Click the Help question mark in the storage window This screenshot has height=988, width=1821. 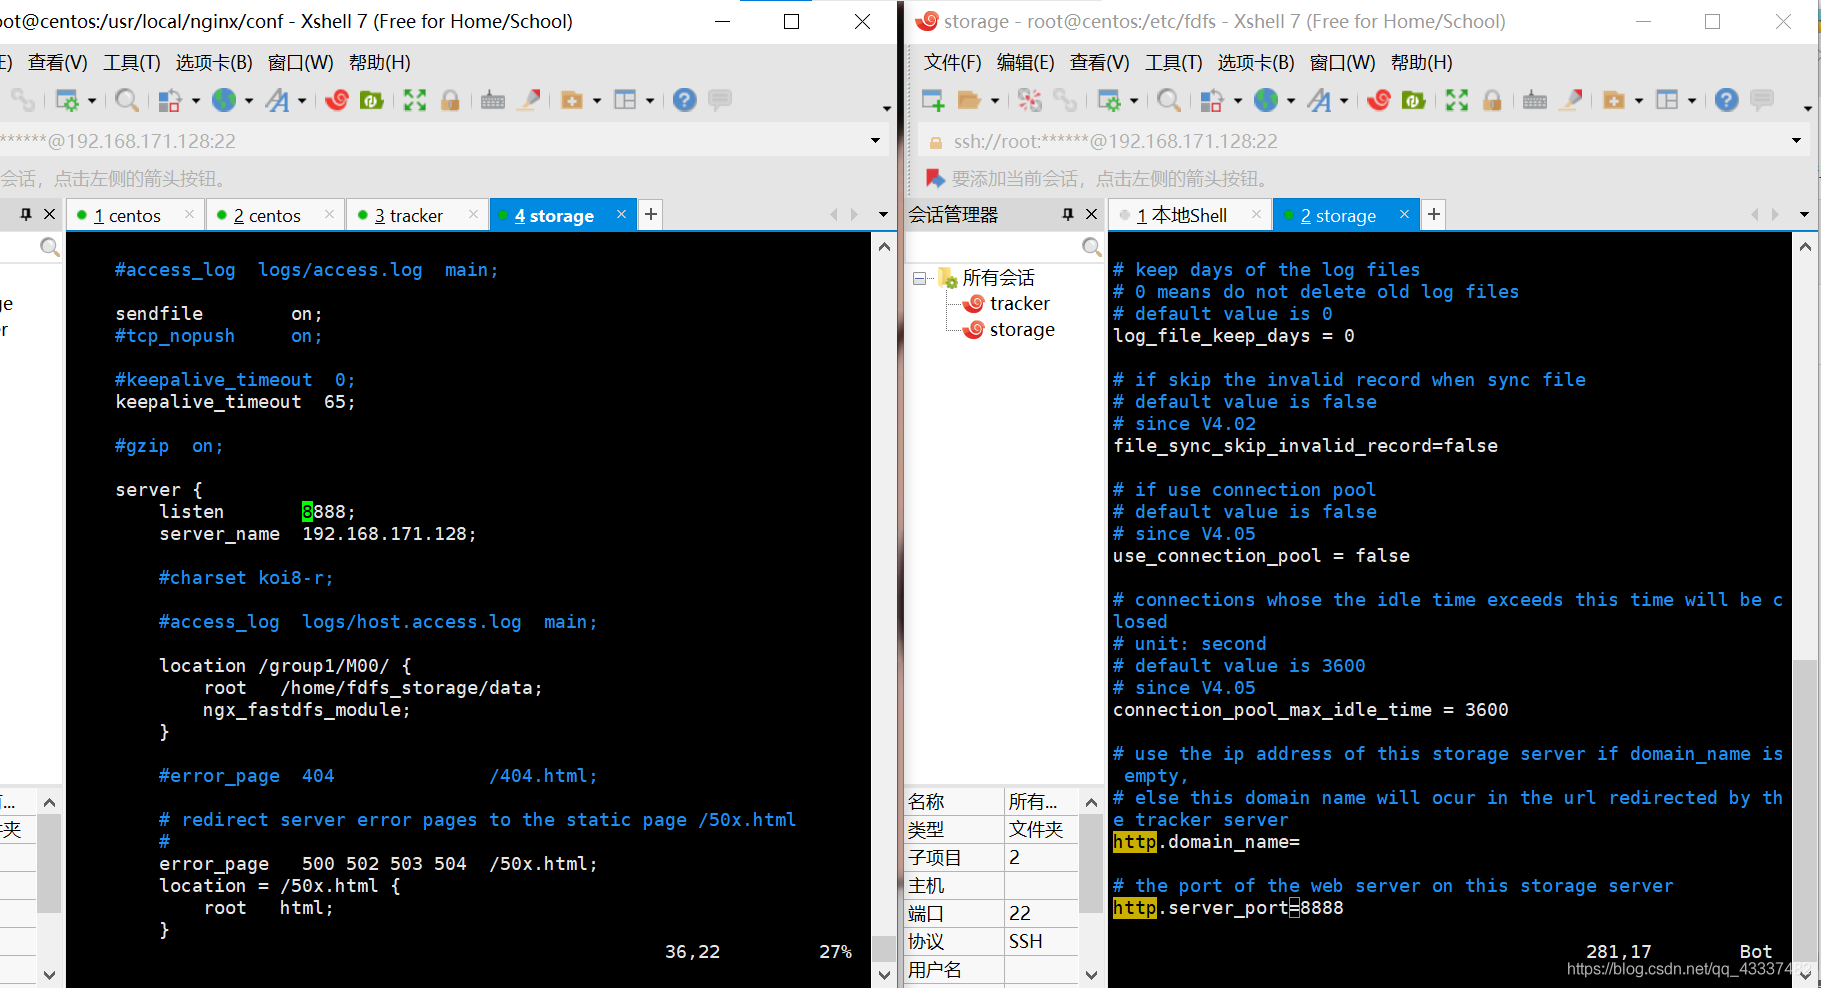coord(1727,100)
